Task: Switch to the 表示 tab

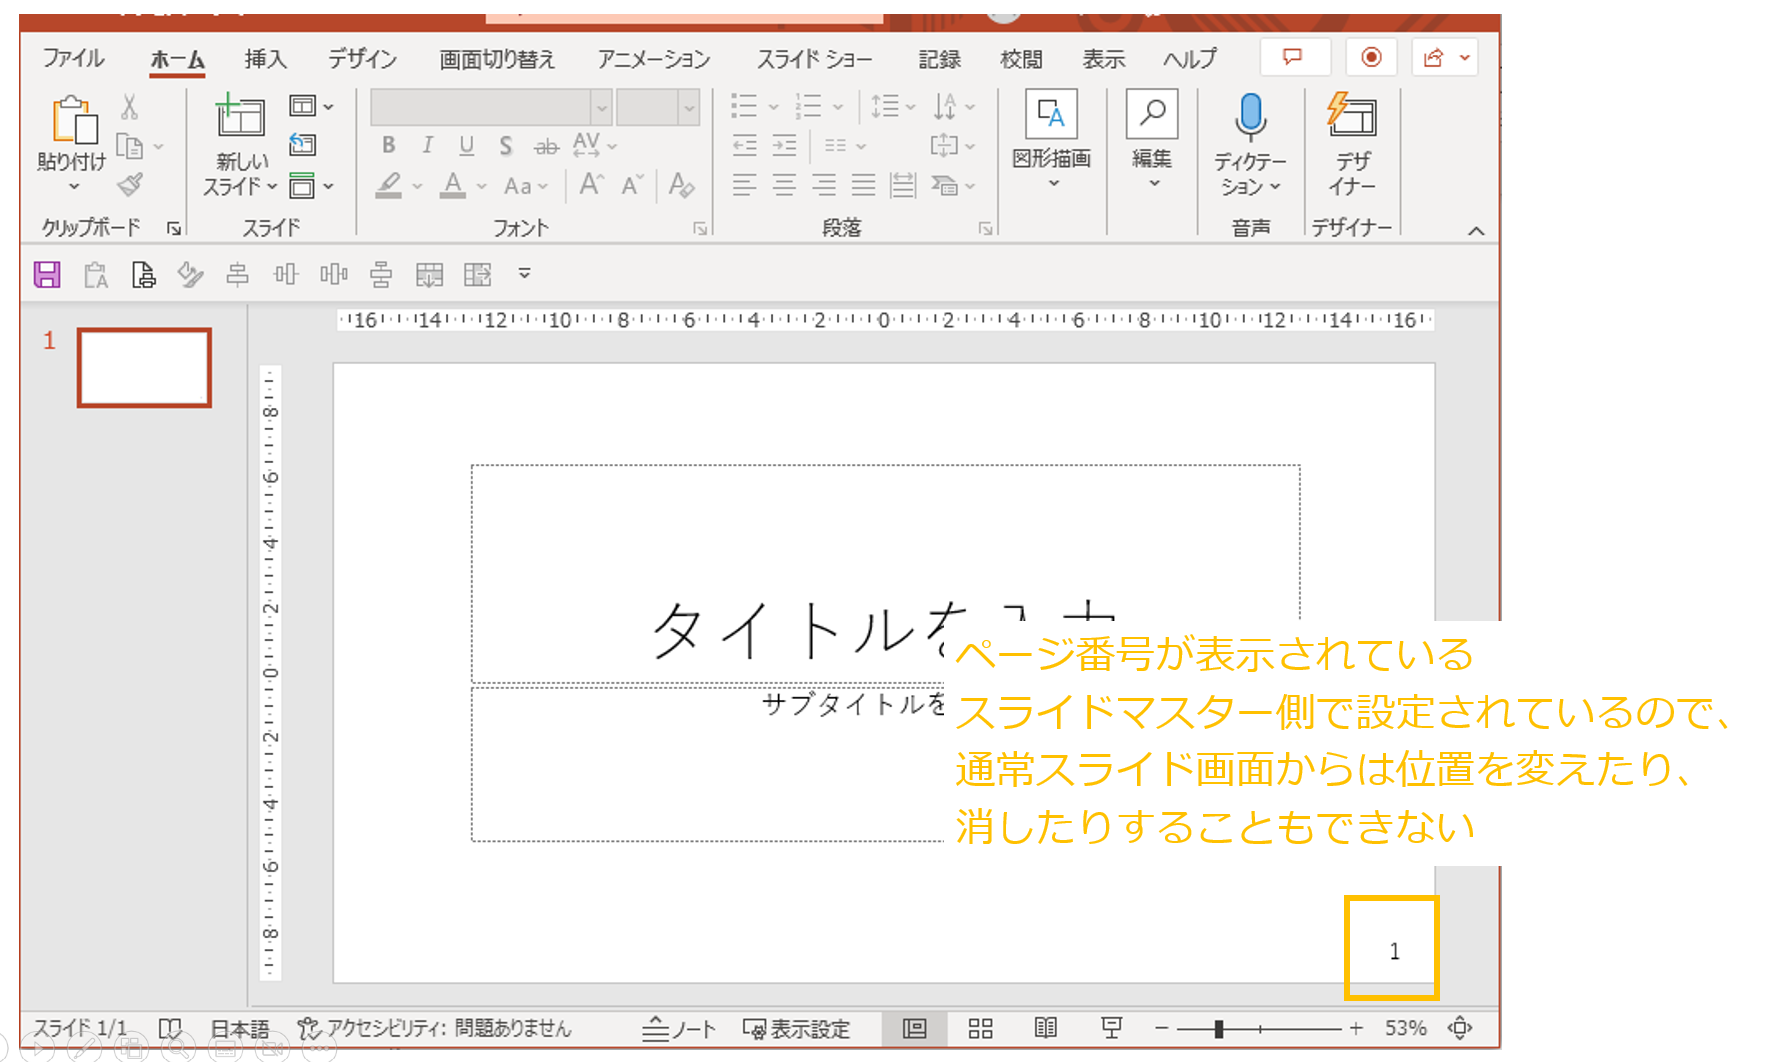Action: [1104, 59]
